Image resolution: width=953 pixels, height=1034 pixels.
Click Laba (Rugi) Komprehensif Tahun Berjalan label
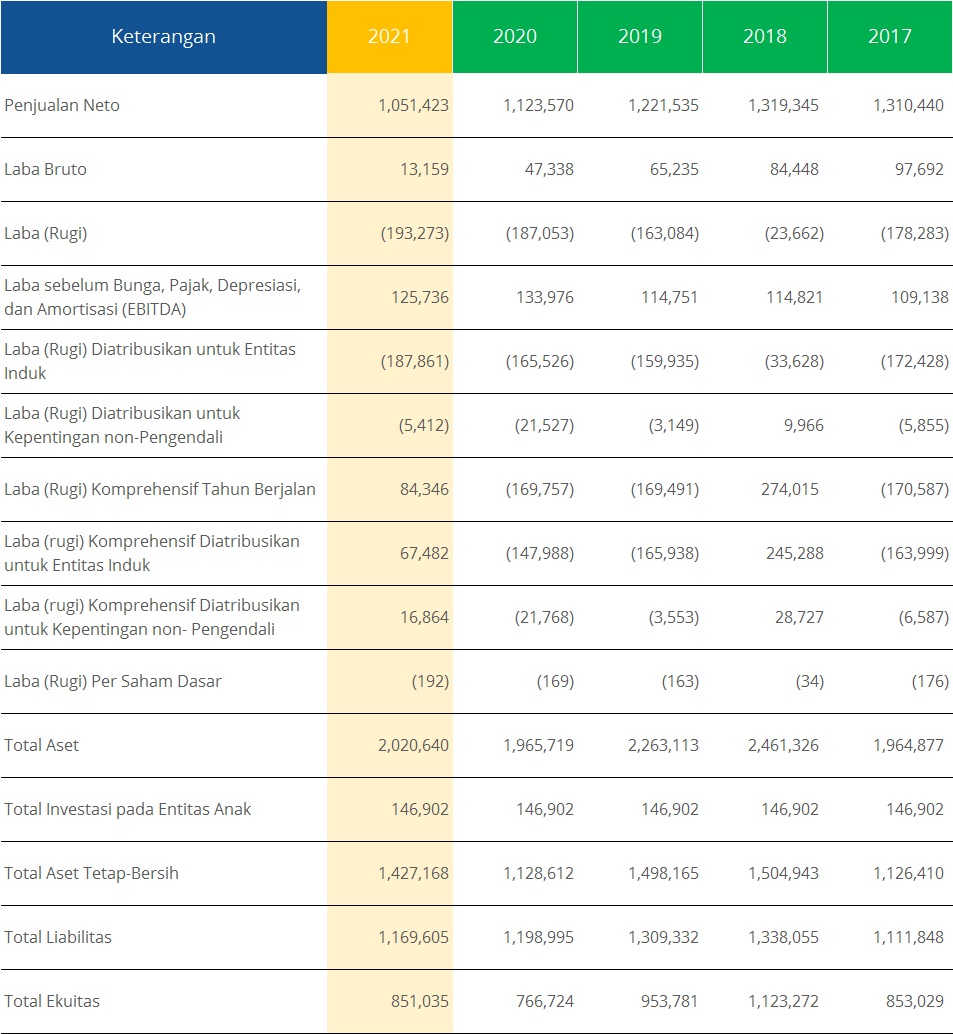coord(160,489)
